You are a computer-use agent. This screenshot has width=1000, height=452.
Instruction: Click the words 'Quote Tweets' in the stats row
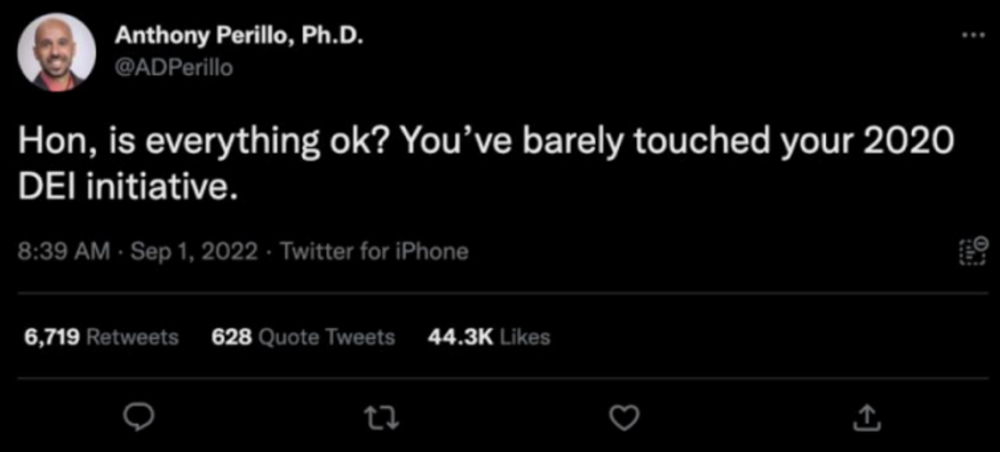click(x=327, y=337)
